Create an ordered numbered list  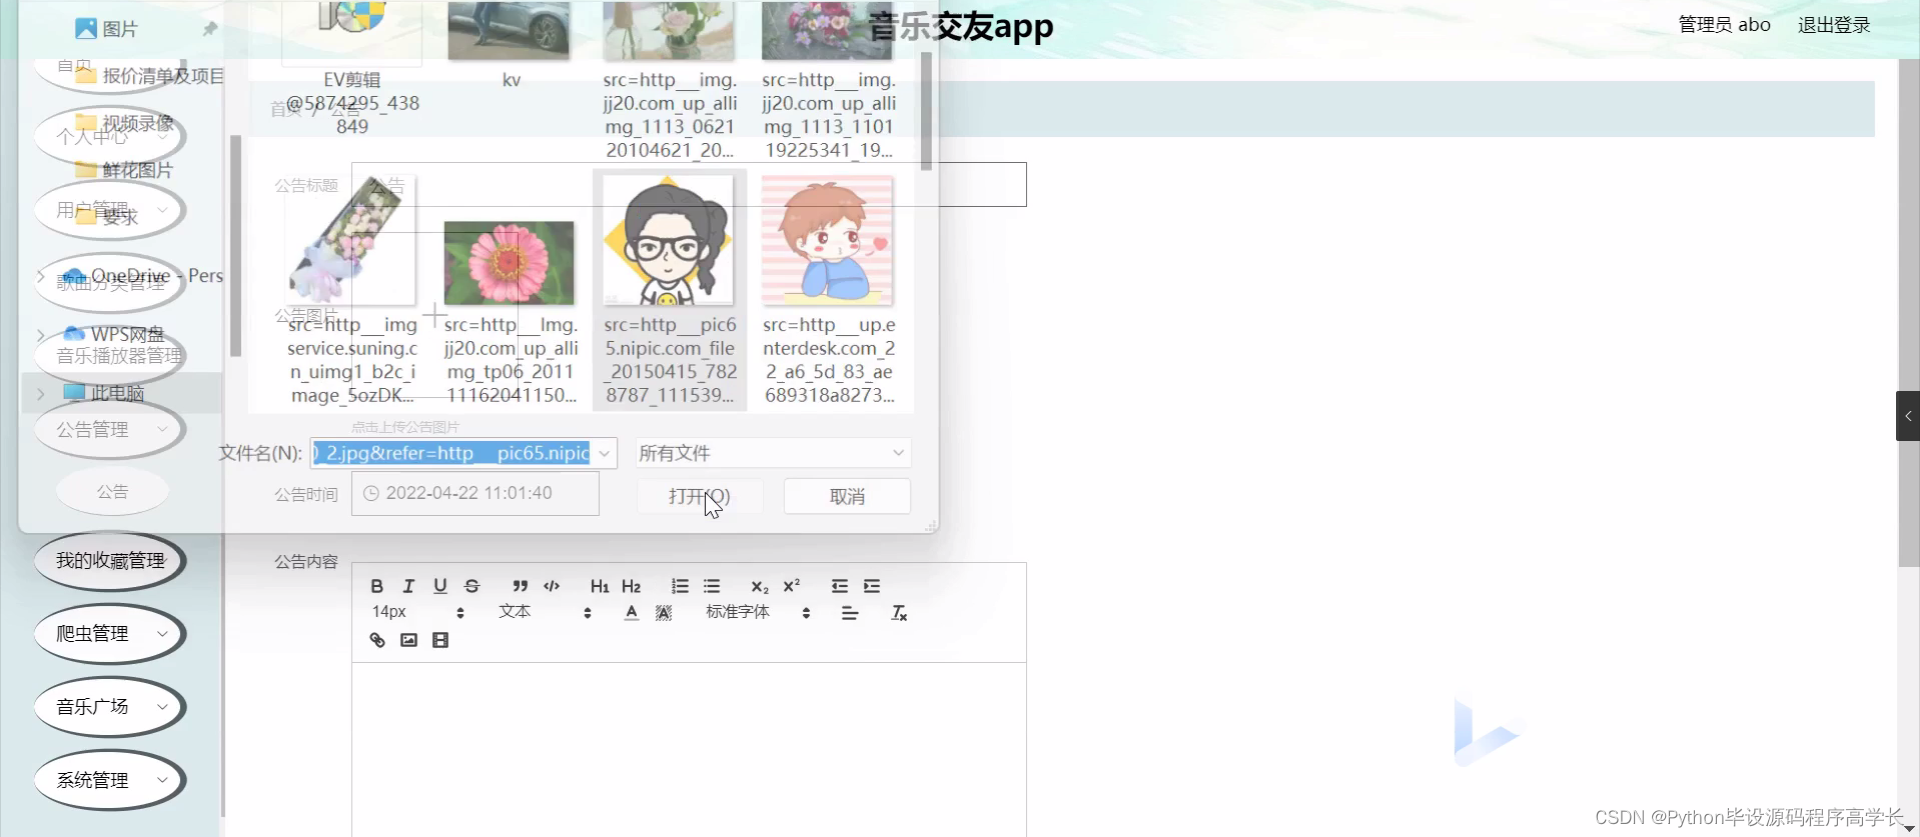coord(680,586)
